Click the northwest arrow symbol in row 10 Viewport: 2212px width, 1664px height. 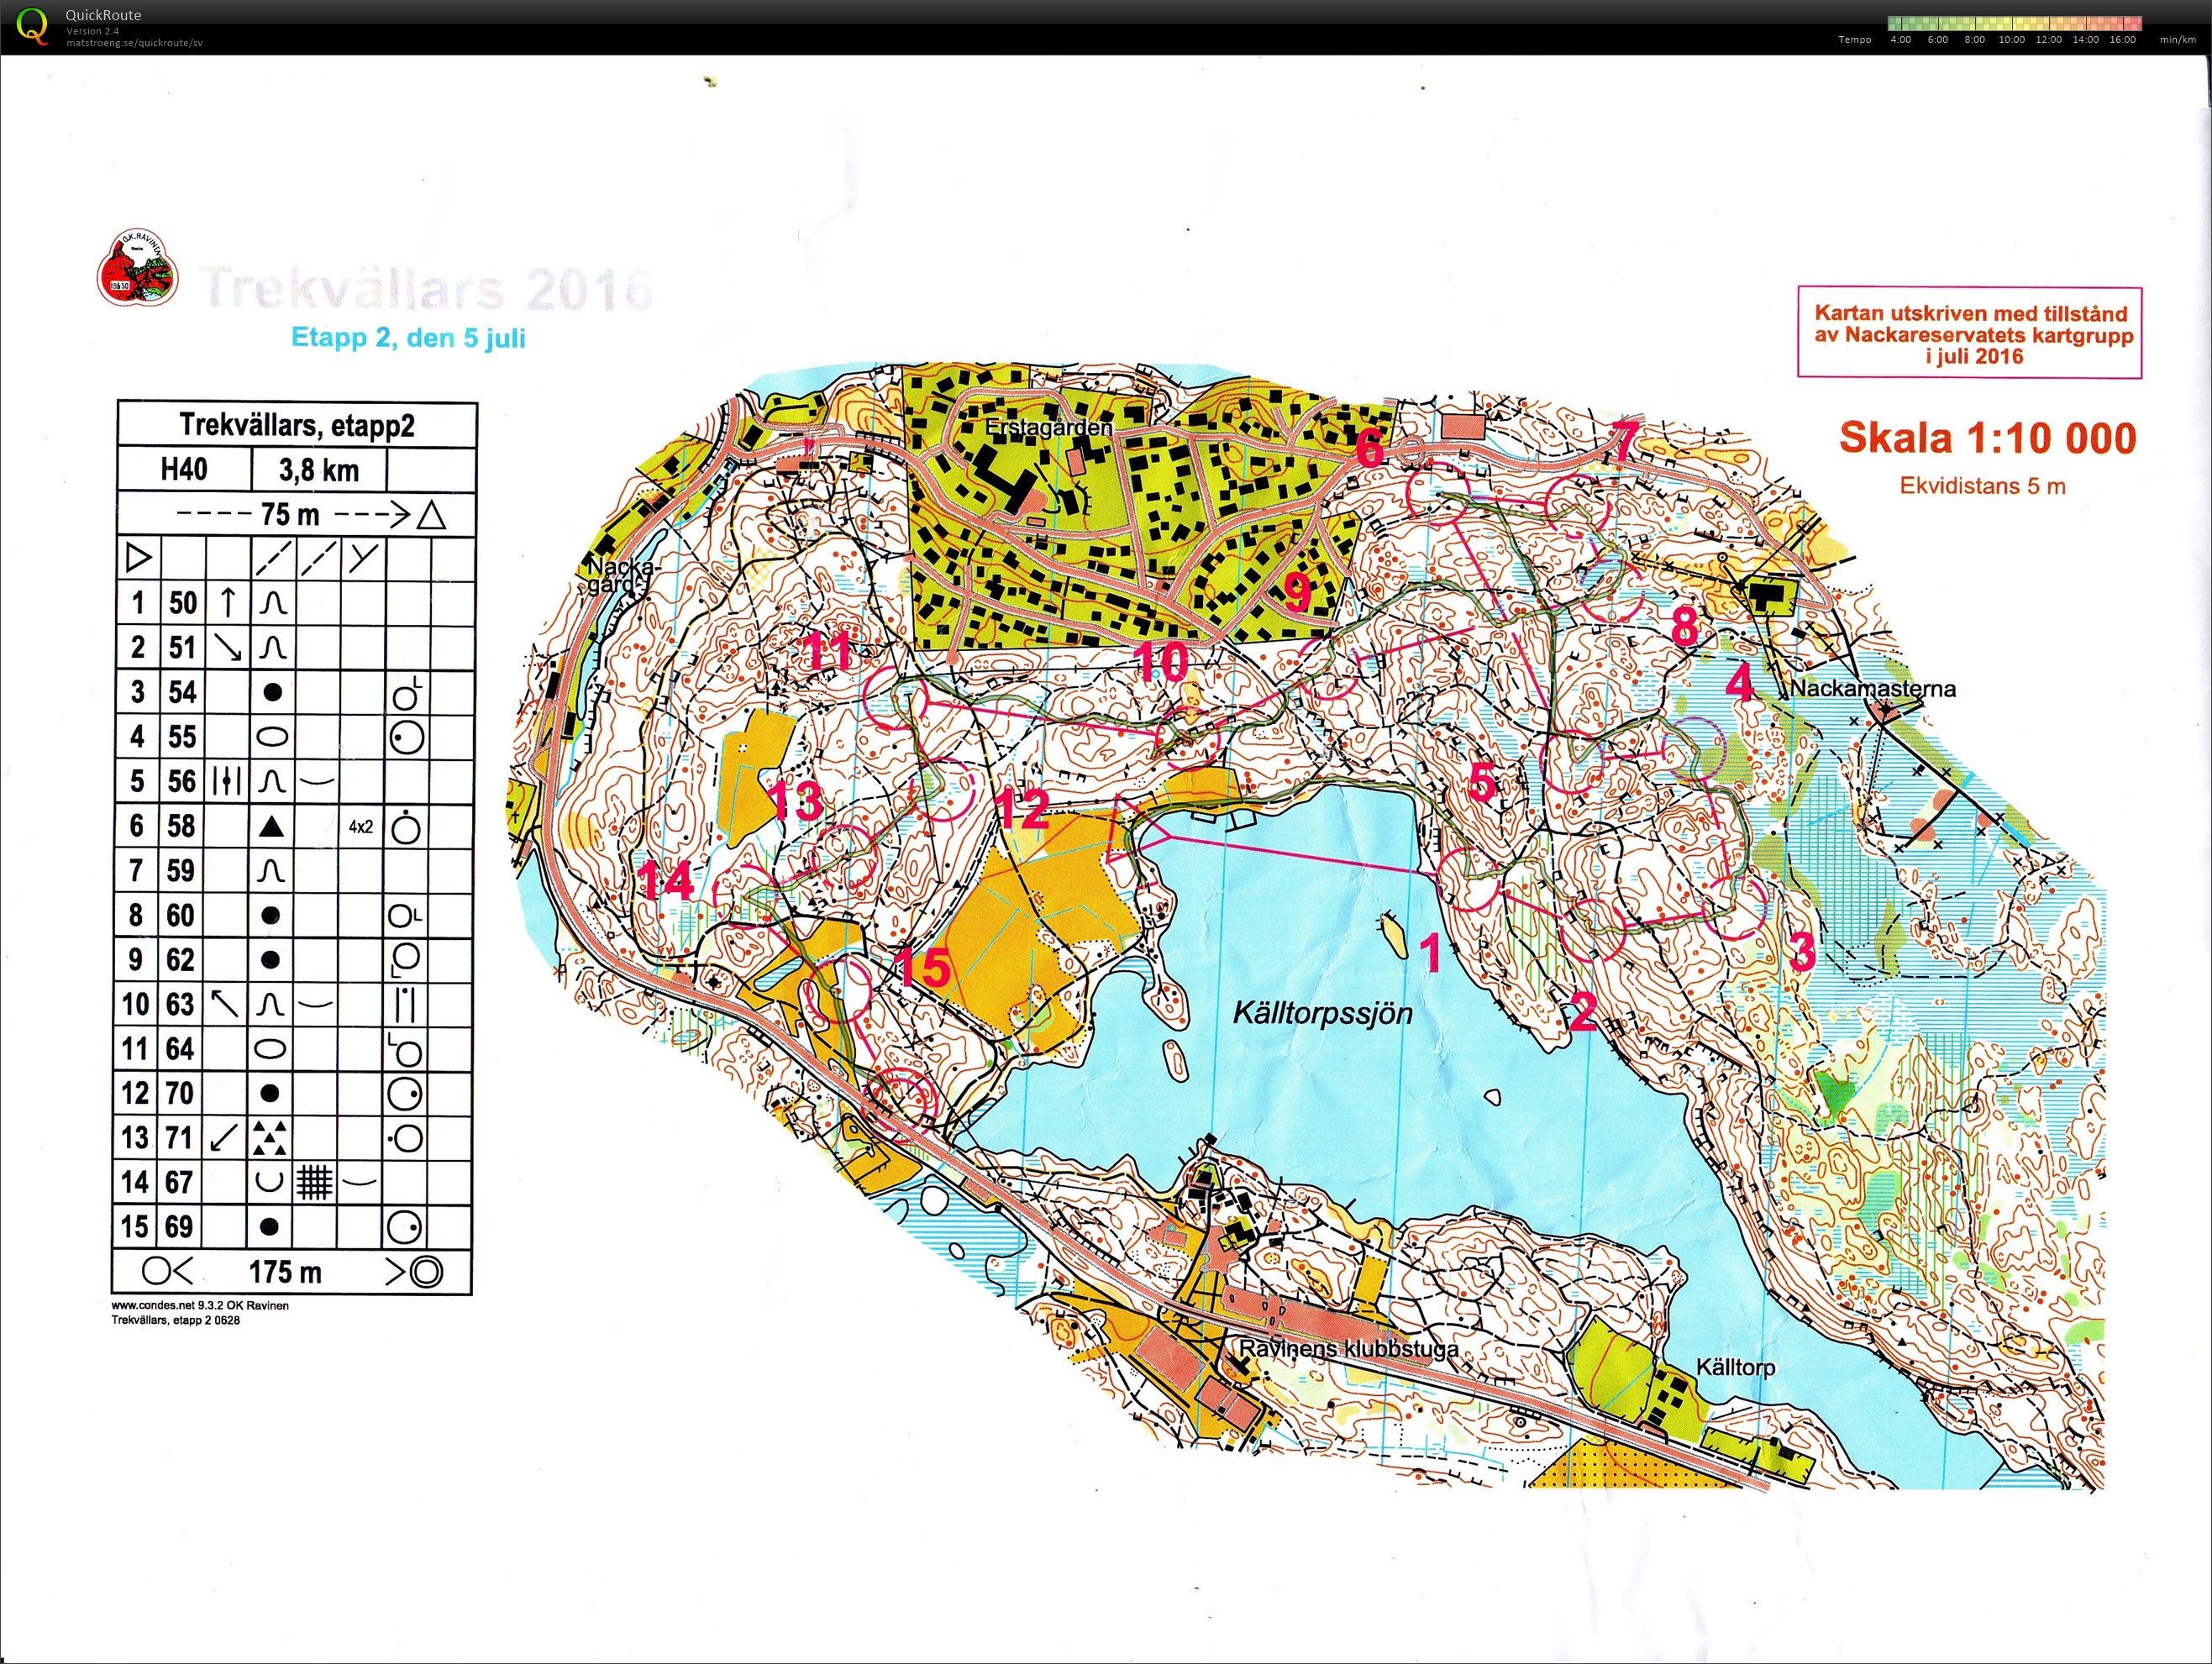tap(226, 1003)
